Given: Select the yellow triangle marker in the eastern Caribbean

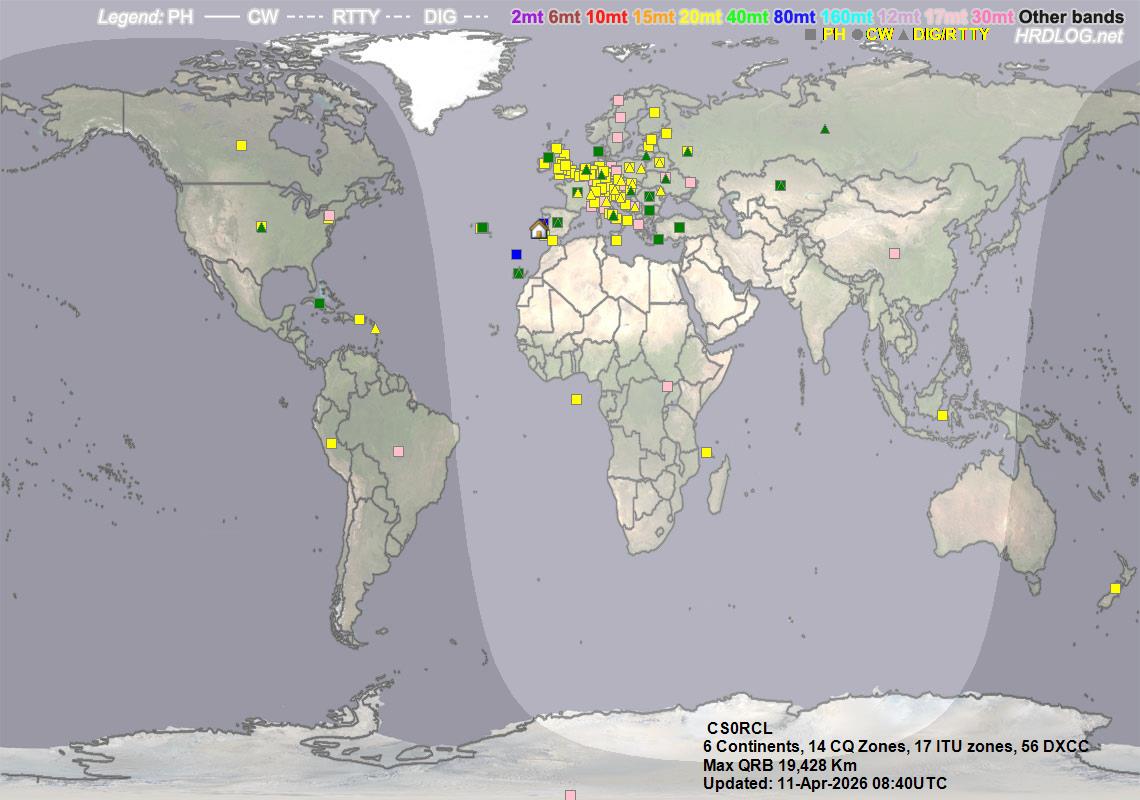Looking at the screenshot, I should [x=376, y=328].
